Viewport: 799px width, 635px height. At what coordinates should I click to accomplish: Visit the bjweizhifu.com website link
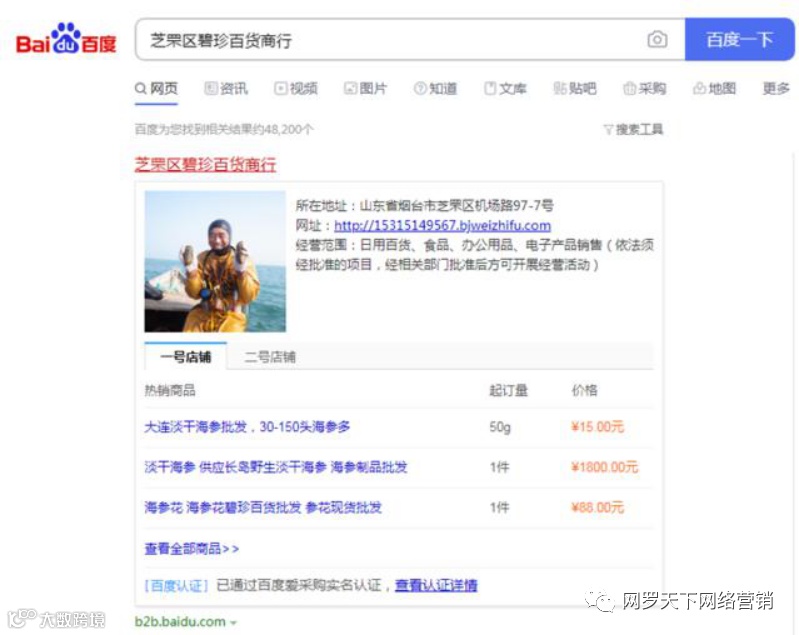[x=442, y=225]
